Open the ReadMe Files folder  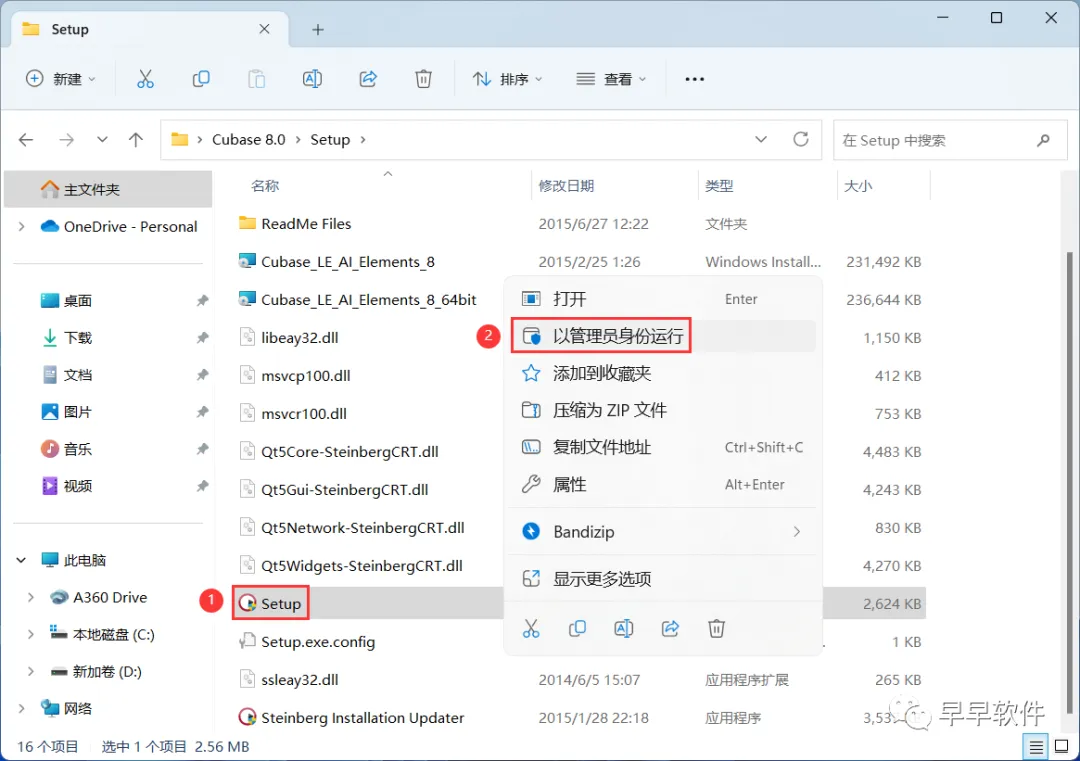pos(306,224)
